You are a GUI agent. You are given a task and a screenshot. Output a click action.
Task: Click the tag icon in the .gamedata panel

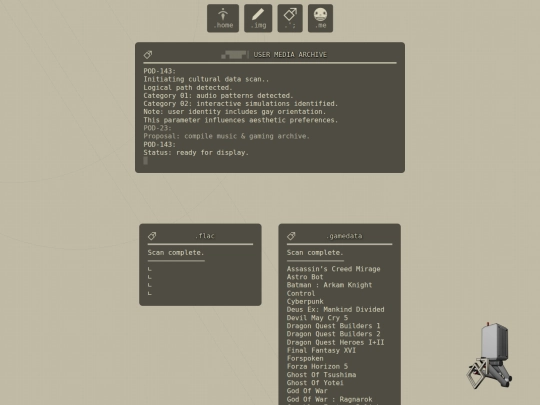[291, 236]
